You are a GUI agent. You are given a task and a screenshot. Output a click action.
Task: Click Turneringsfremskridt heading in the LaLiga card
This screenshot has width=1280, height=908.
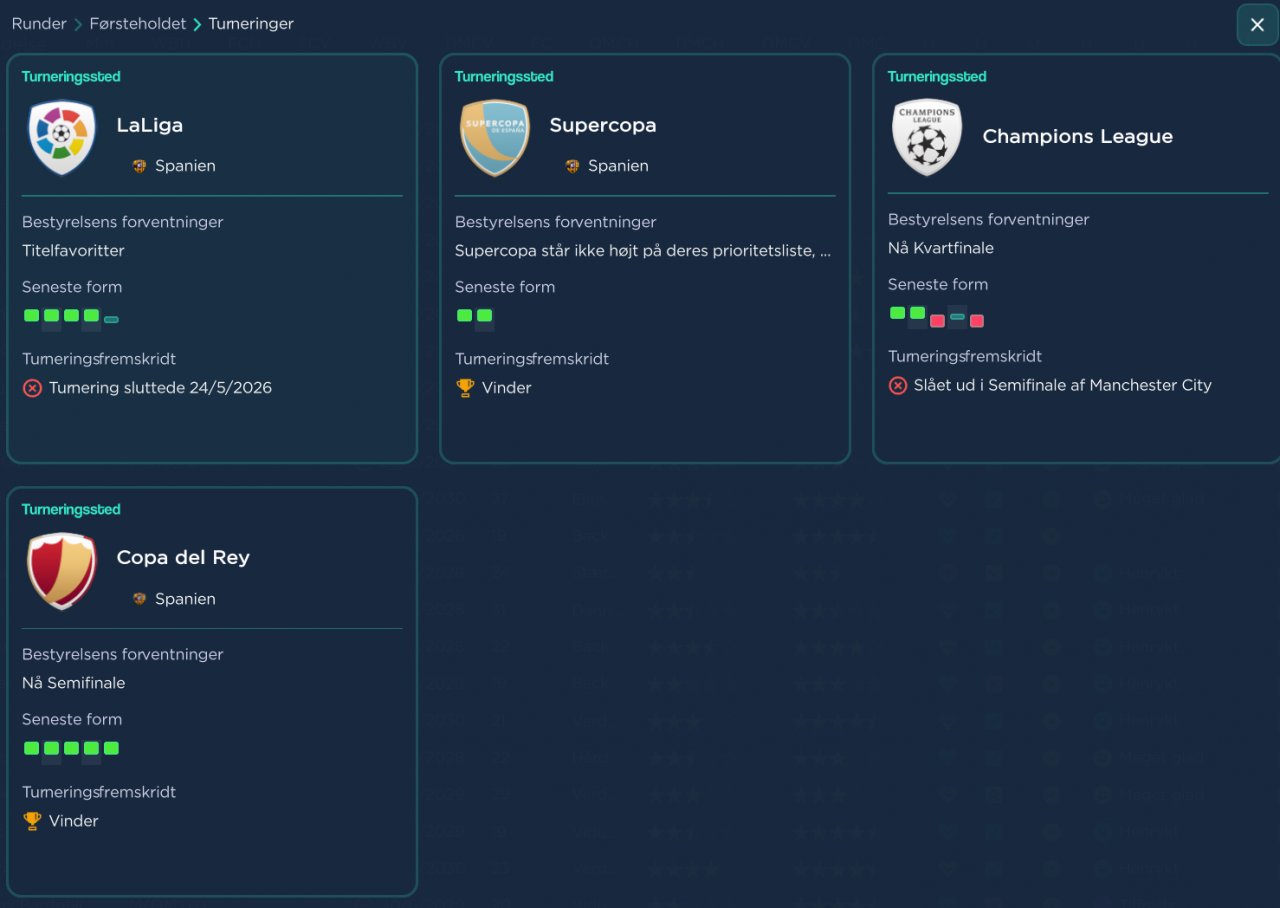click(x=99, y=359)
